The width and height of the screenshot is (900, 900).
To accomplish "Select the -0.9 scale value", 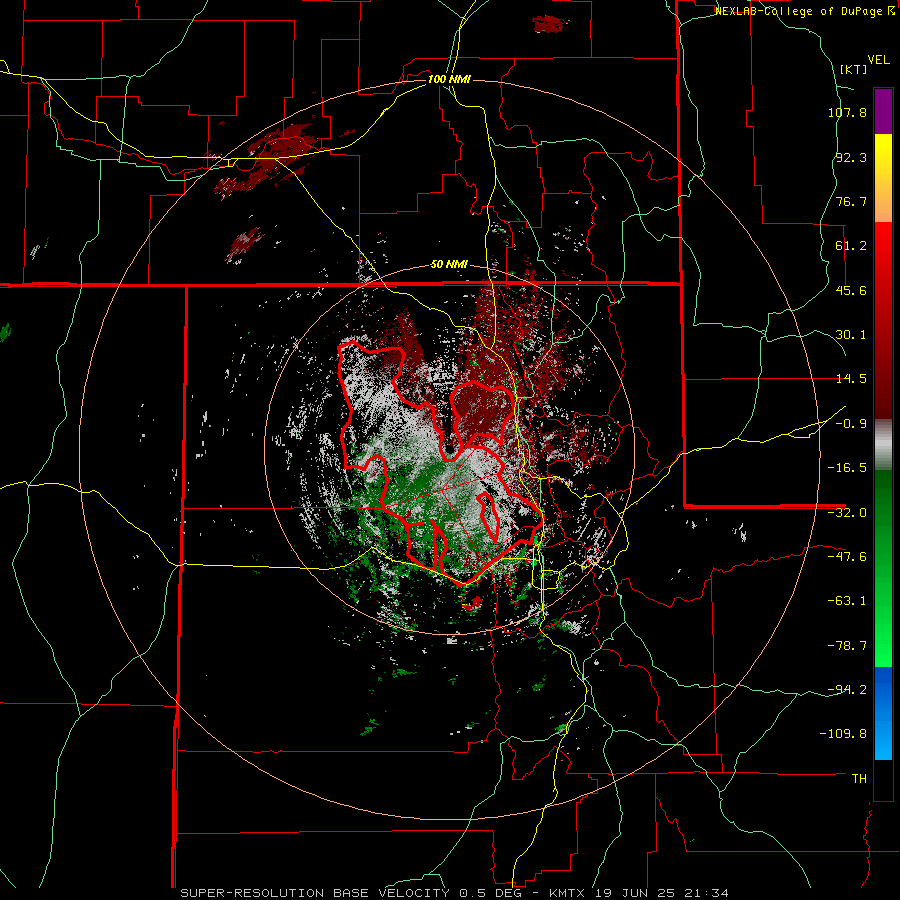I will point(851,424).
